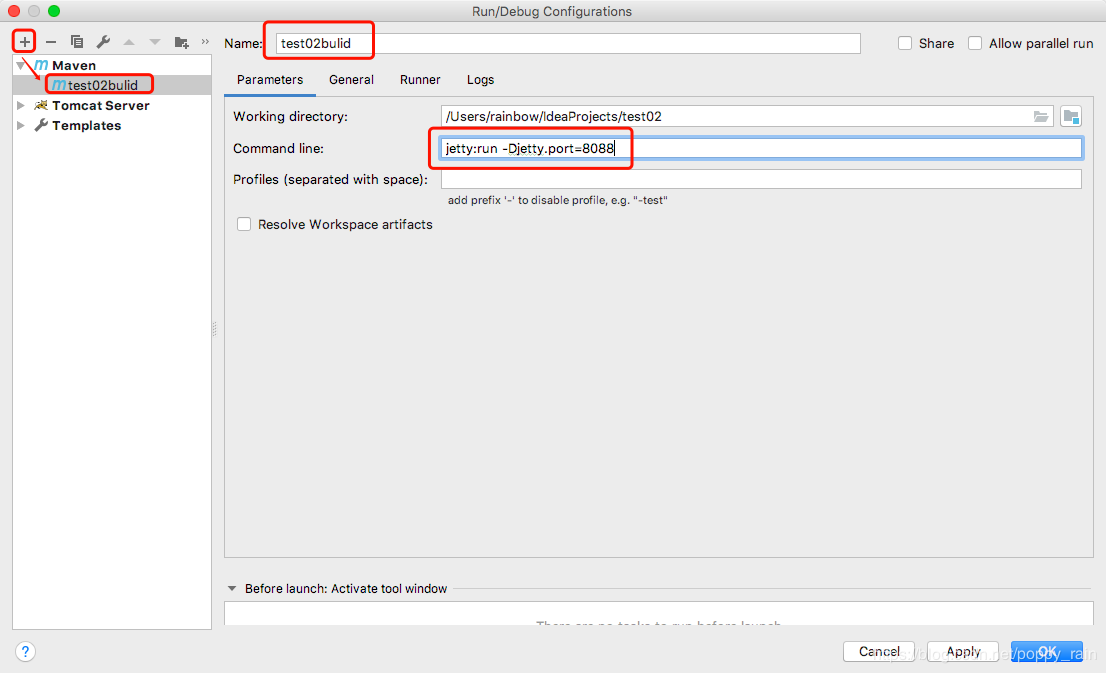Open the Logs tab
This screenshot has height=673, width=1106.
click(x=480, y=80)
